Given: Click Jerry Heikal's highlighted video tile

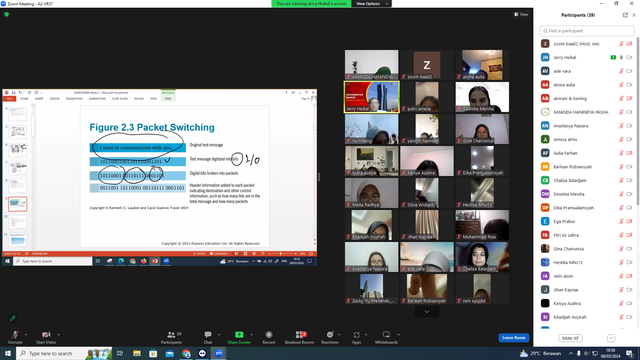Looking at the screenshot, I should click(x=371, y=97).
